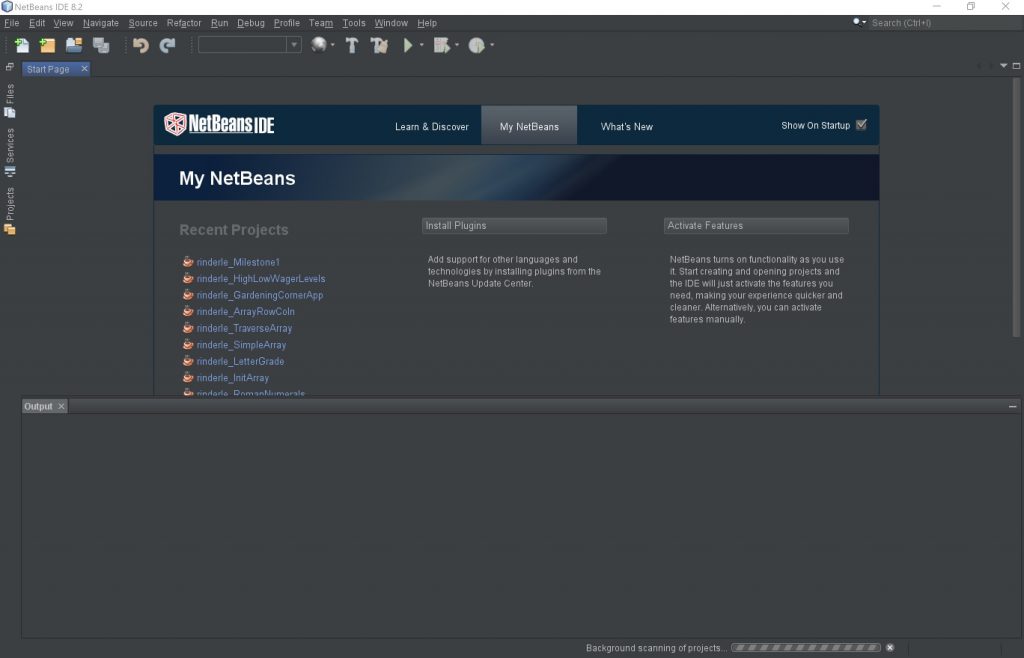
Task: Open the Refactor menu
Action: tap(184, 23)
